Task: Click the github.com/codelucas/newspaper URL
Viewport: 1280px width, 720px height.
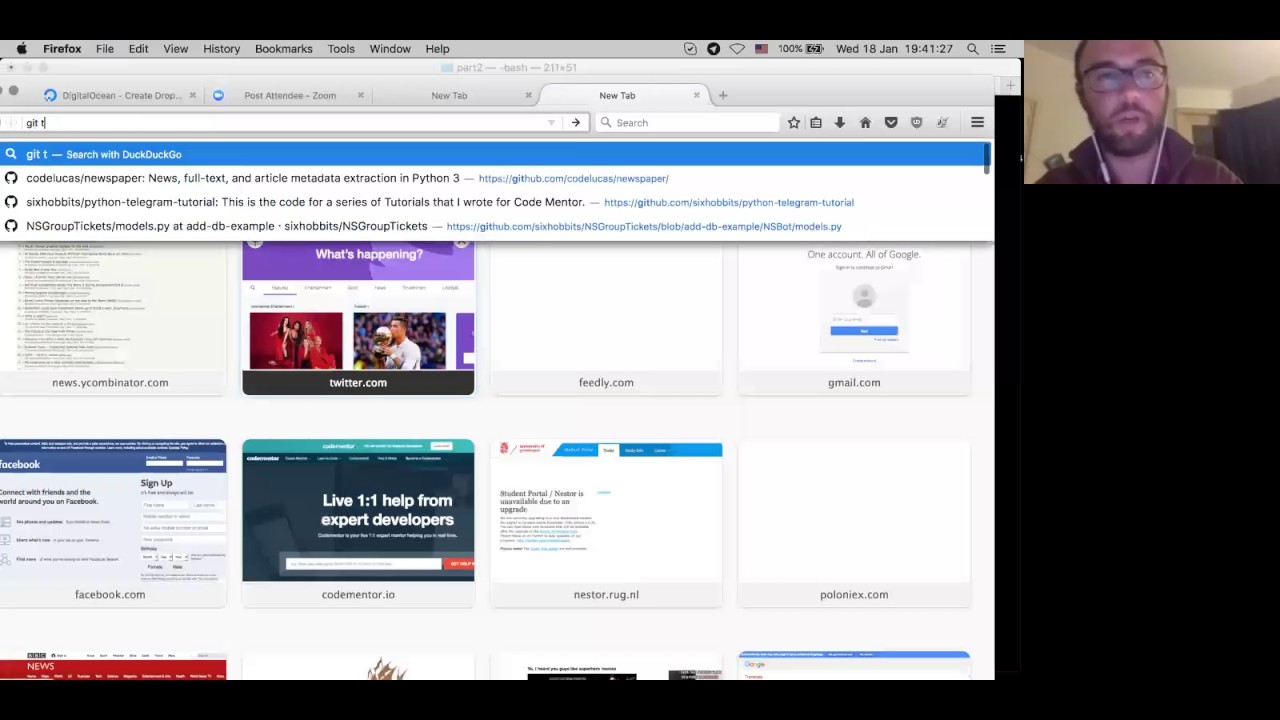Action: tap(573, 179)
